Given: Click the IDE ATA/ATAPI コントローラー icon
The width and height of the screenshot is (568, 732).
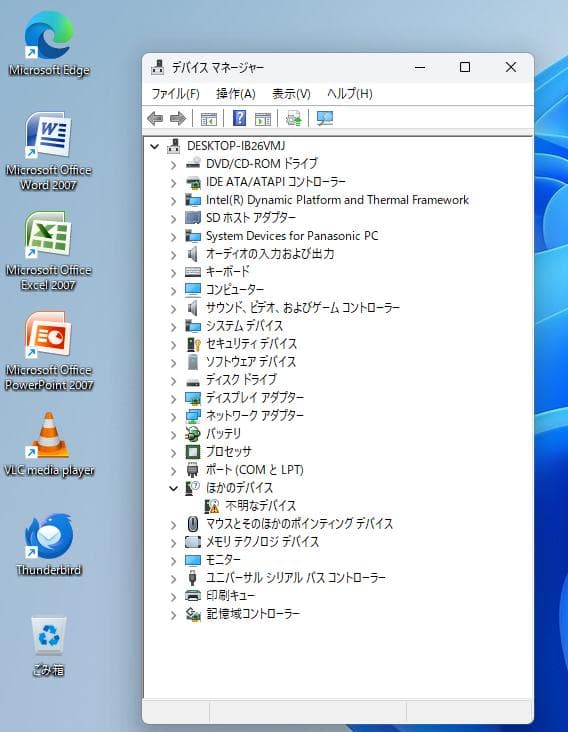Looking at the screenshot, I should click(x=193, y=182).
